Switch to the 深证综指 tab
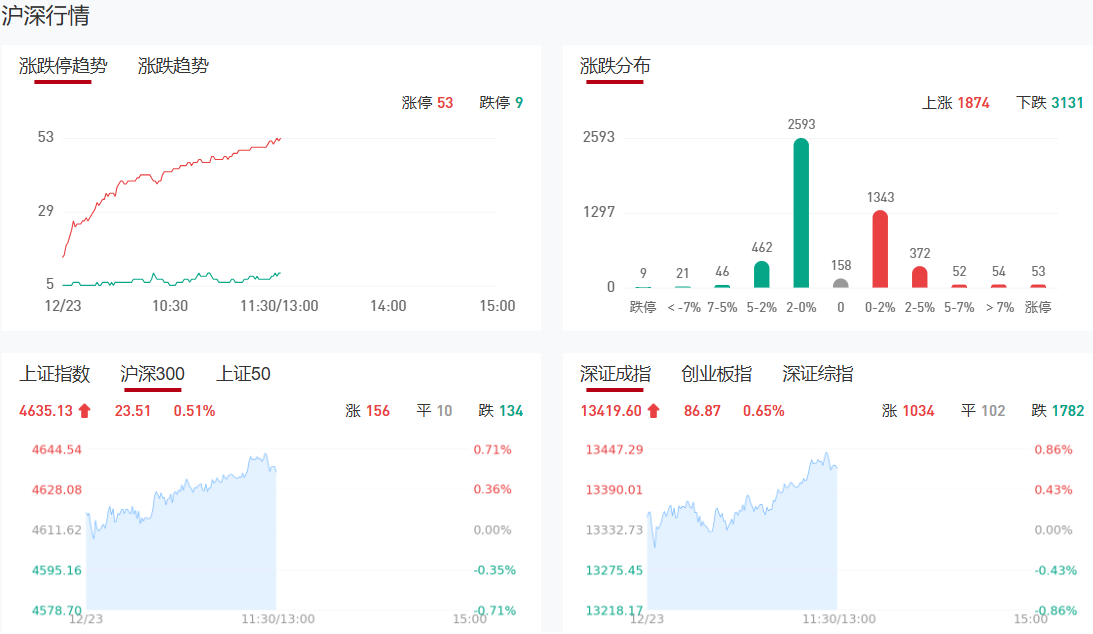The height and width of the screenshot is (634, 1093). tap(818, 375)
